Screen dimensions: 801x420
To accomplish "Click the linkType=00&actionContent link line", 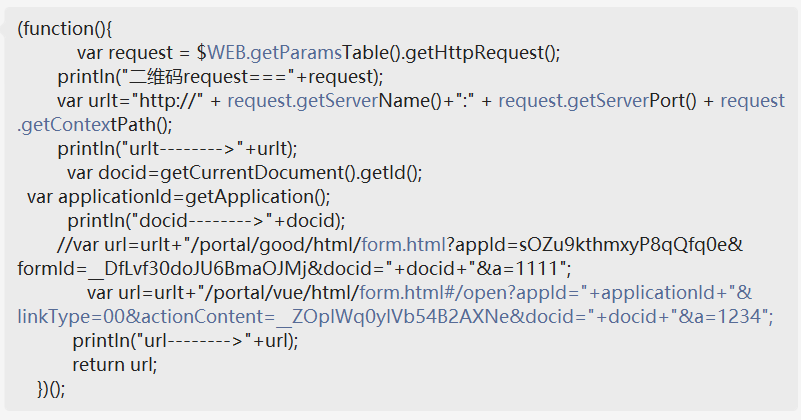I will (x=395, y=317).
